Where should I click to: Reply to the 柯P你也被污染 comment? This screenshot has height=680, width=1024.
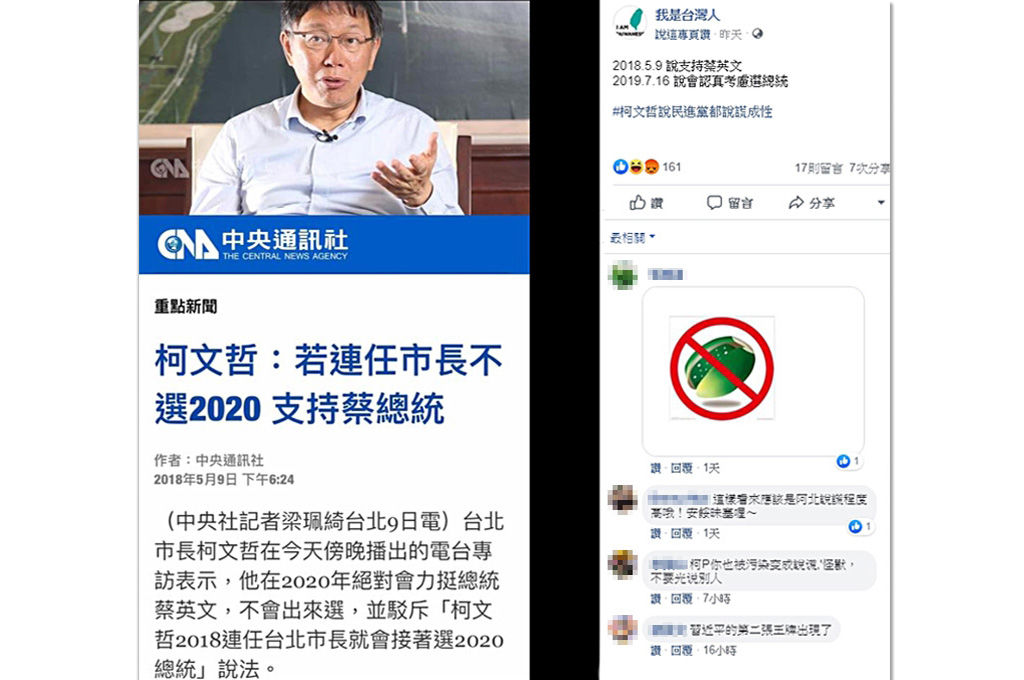pyautogui.click(x=681, y=599)
